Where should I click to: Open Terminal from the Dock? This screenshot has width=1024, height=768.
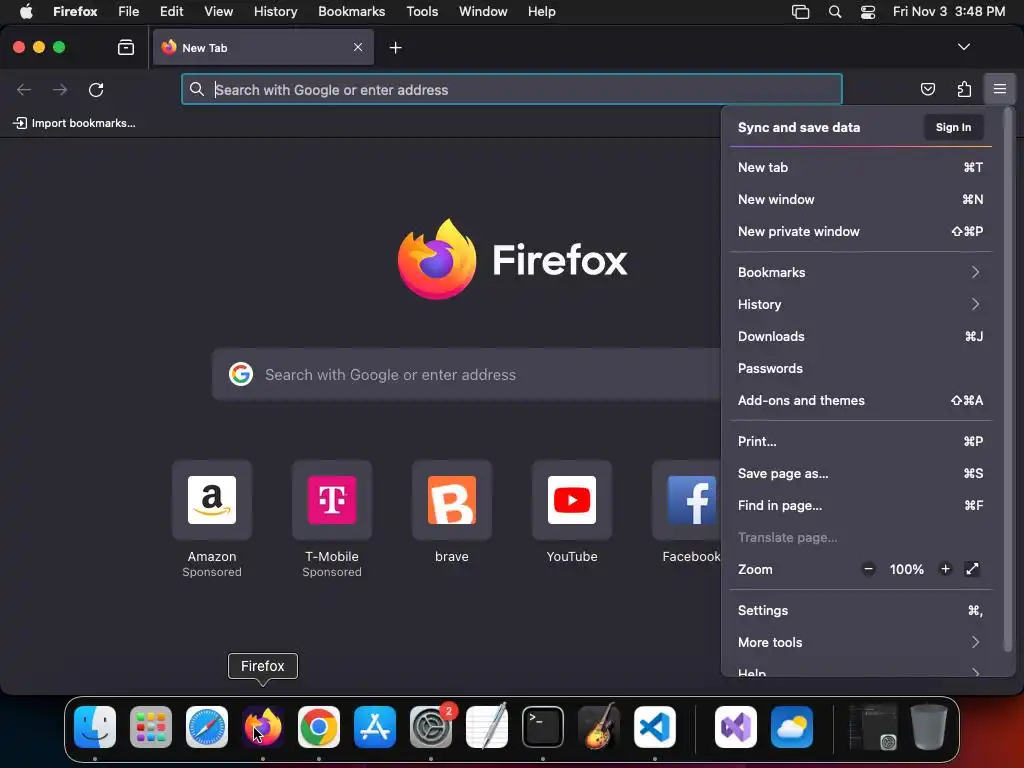coord(543,727)
